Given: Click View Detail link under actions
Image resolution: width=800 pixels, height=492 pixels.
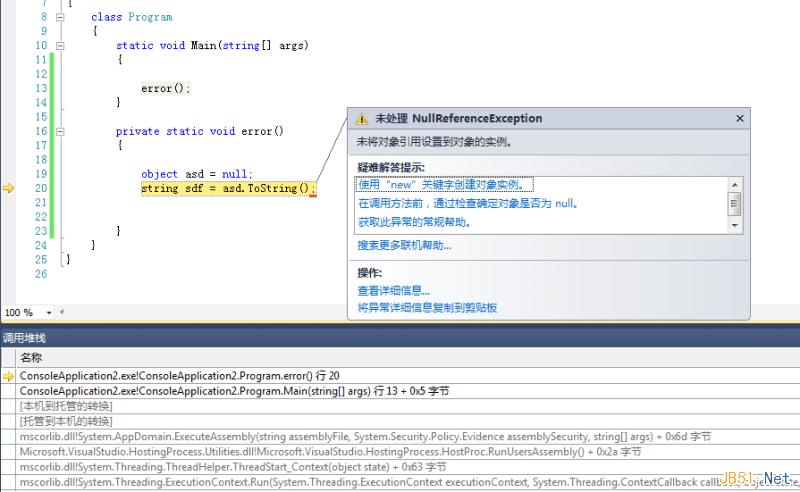Looking at the screenshot, I should (x=393, y=291).
